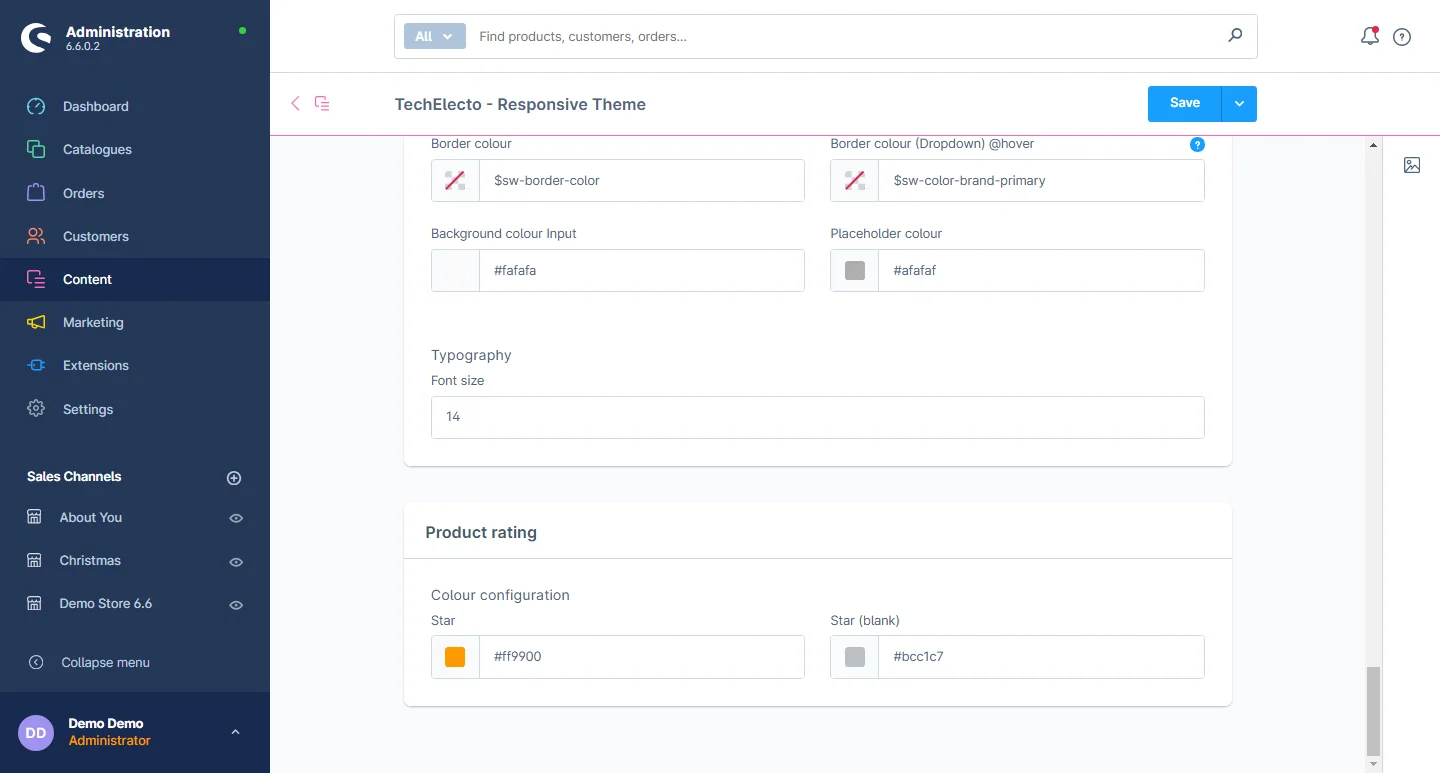Click the back arrow beside theme title
This screenshot has height=773, width=1440.
coord(295,103)
